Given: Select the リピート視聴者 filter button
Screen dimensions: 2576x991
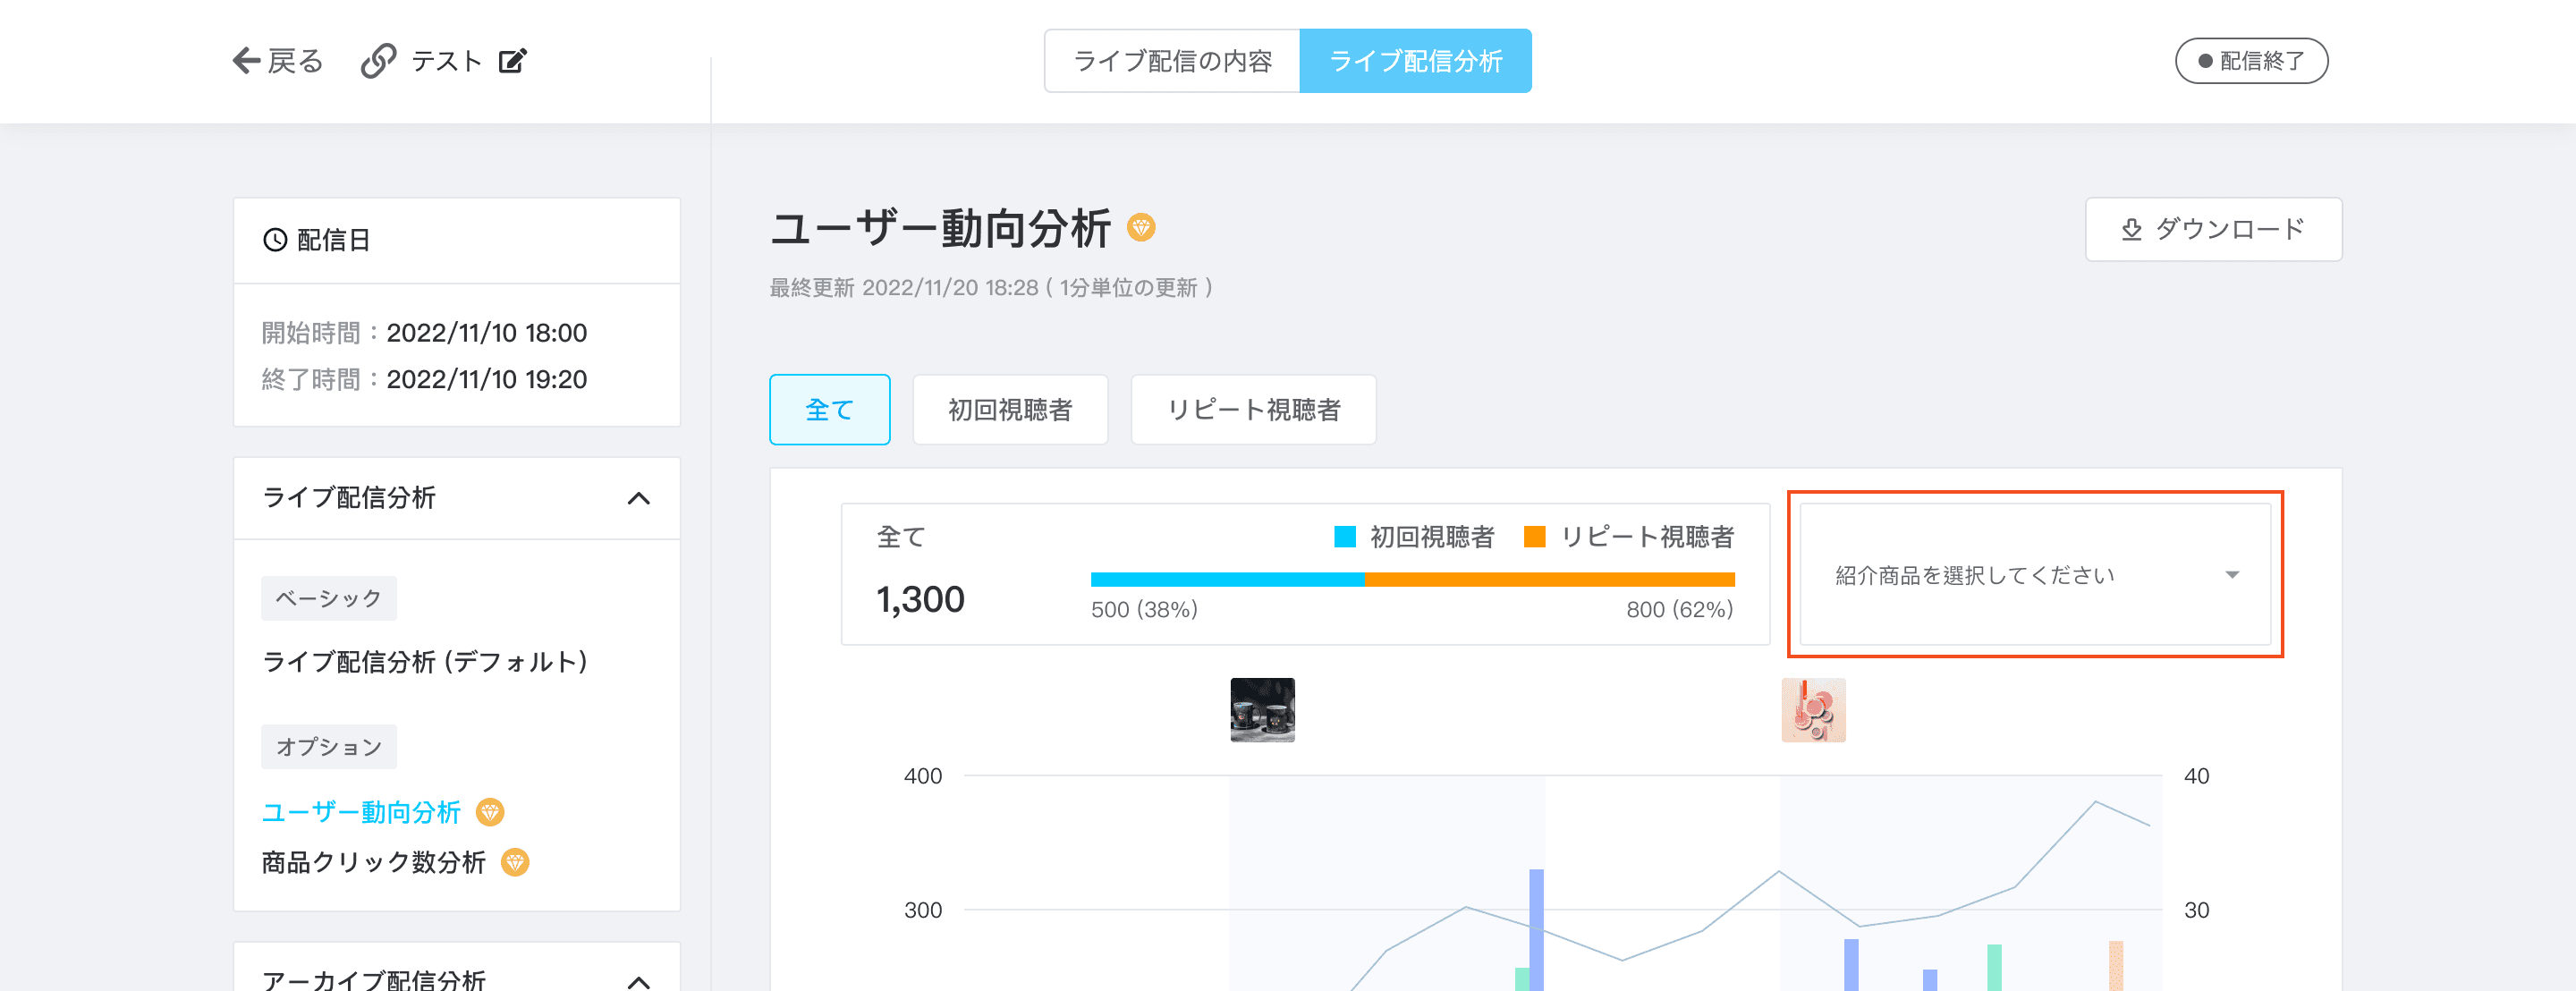Looking at the screenshot, I should (1252, 410).
